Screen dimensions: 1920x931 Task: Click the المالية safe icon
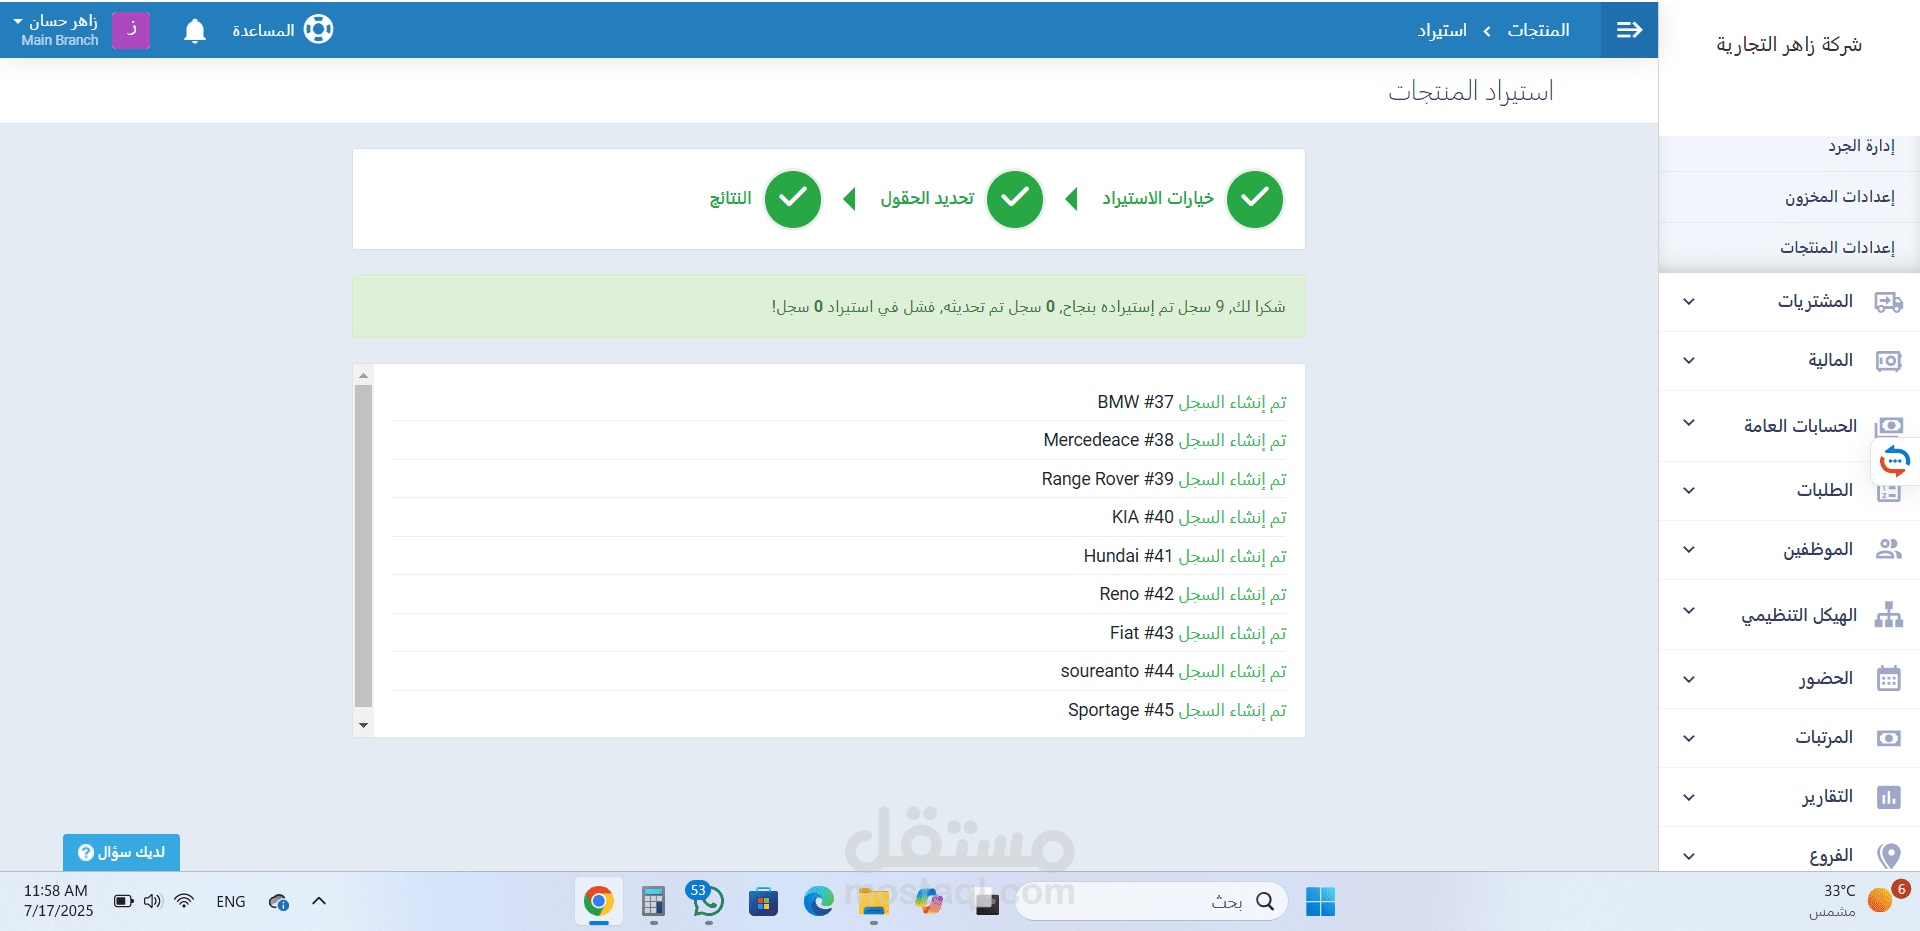[1889, 361]
